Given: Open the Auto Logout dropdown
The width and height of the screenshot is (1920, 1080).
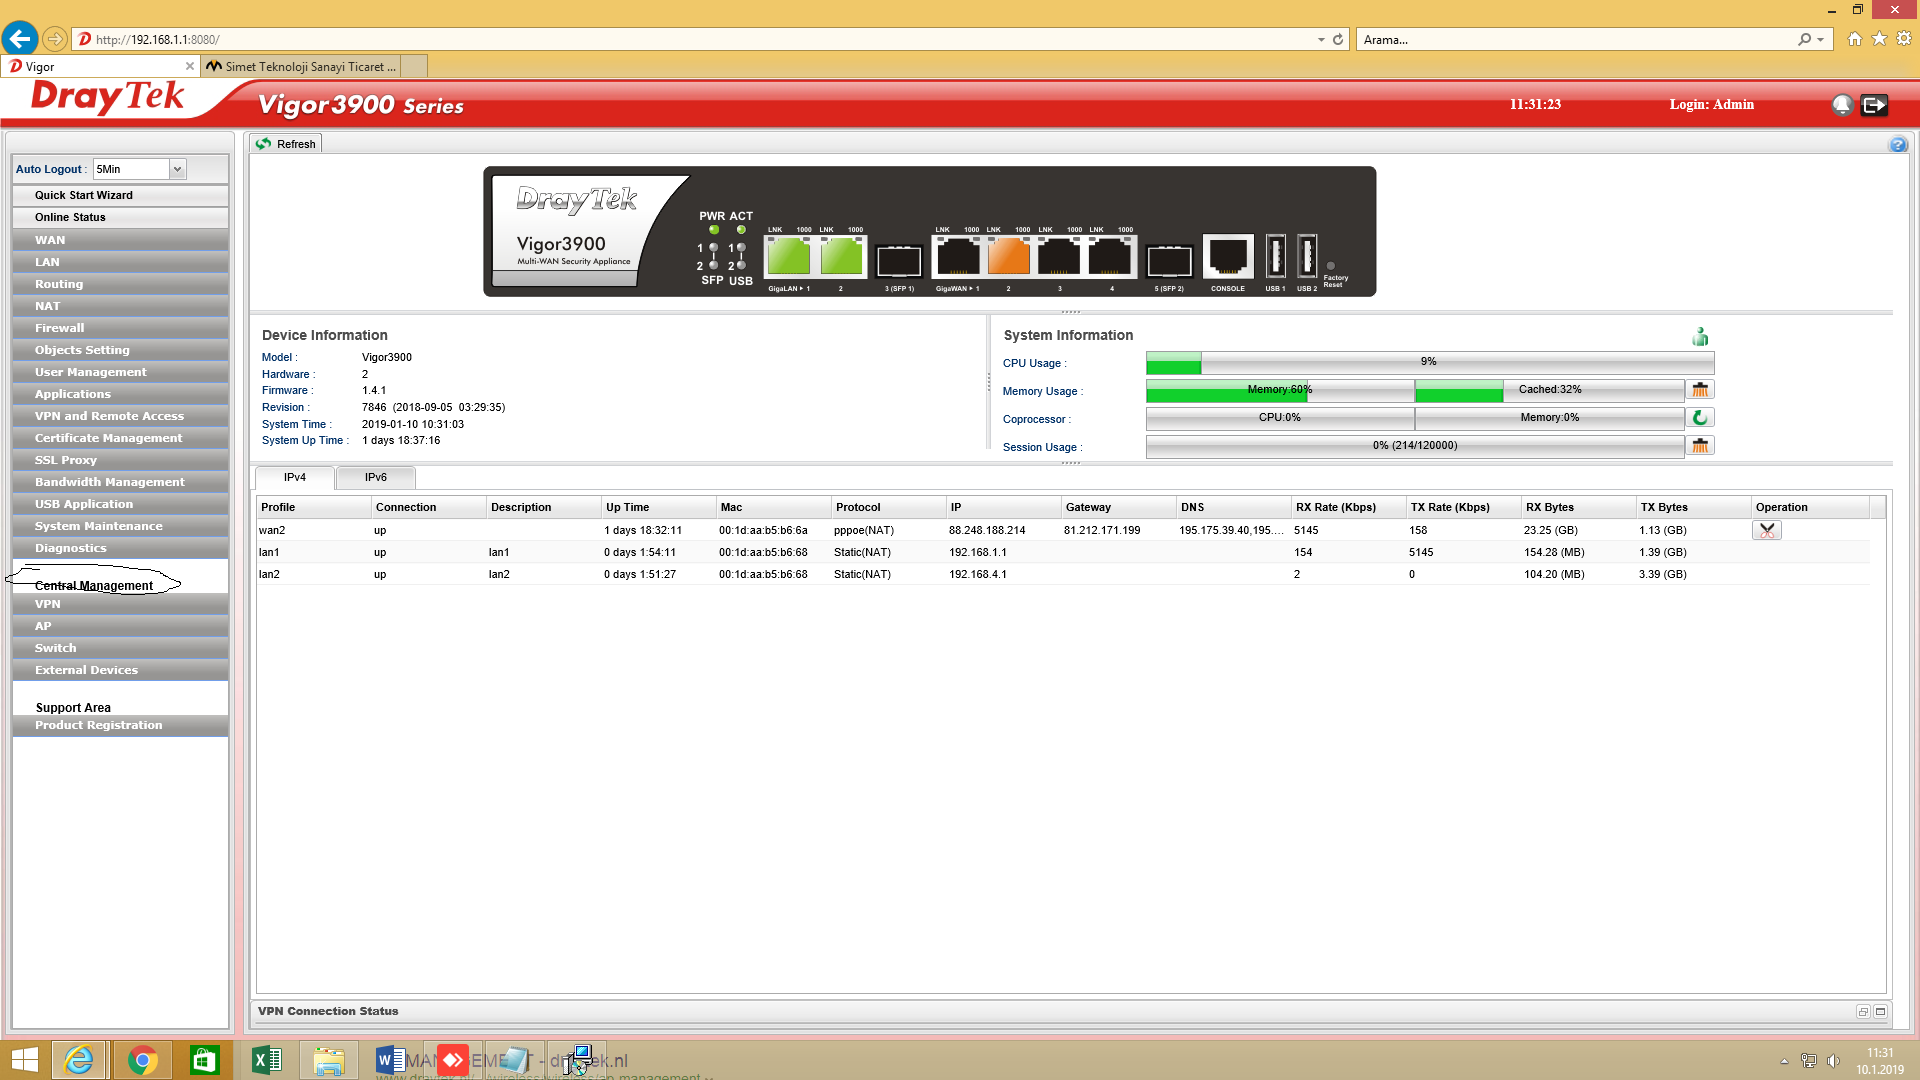Looking at the screenshot, I should pyautogui.click(x=177, y=169).
